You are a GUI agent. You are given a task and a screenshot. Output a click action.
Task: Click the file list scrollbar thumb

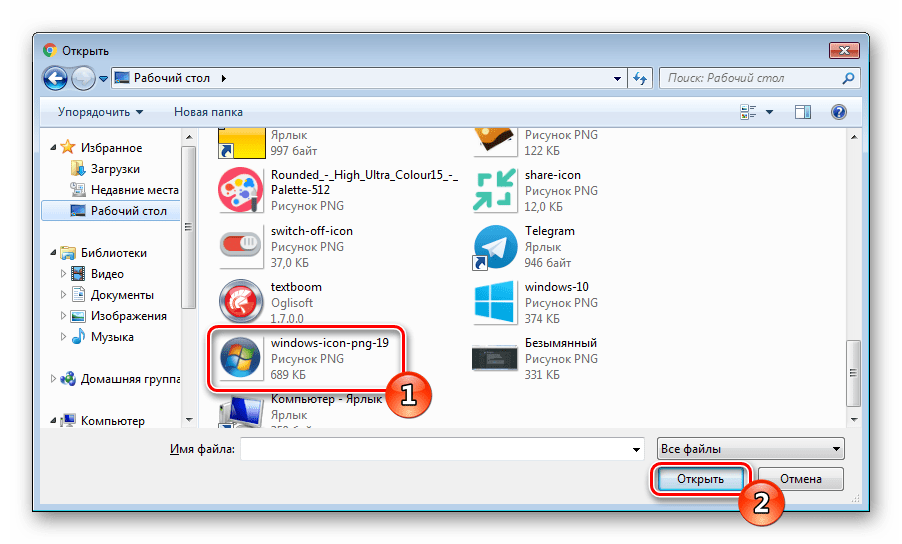(854, 373)
